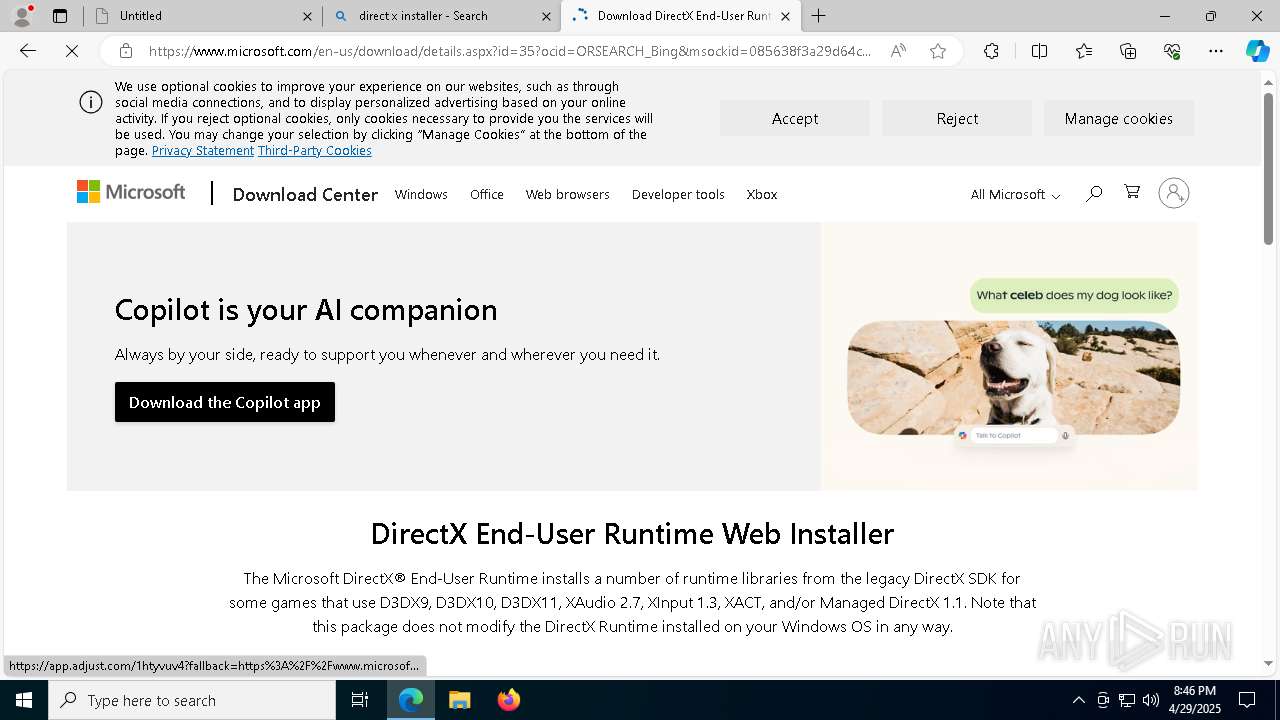Click Download the Copilot app button
This screenshot has height=720, width=1280.
point(225,402)
